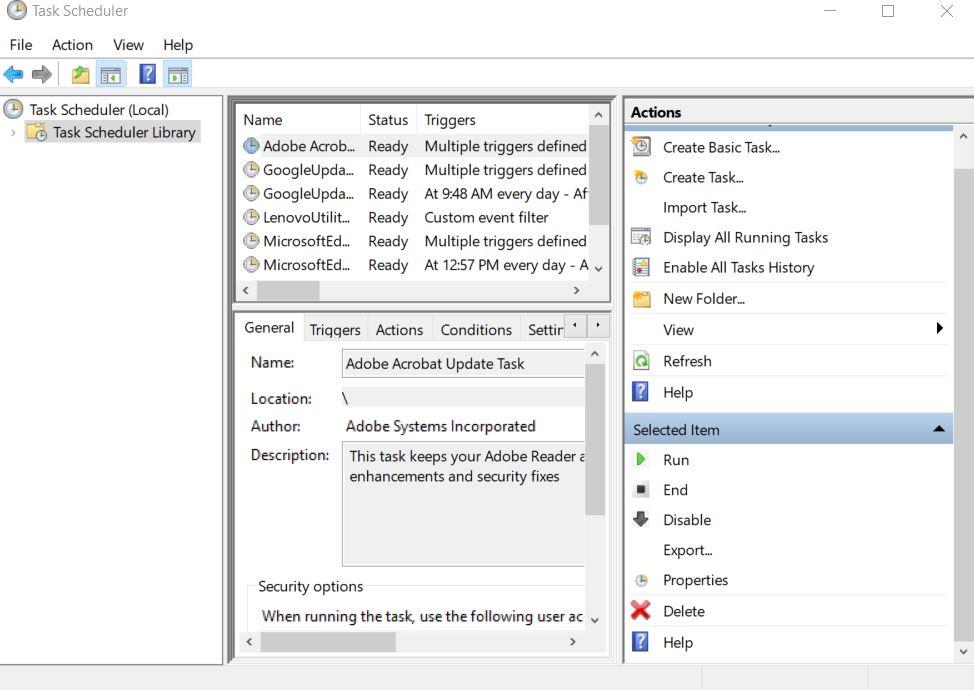
Task: Click the details pane horizontal scrollbar thumb
Action: [328, 642]
